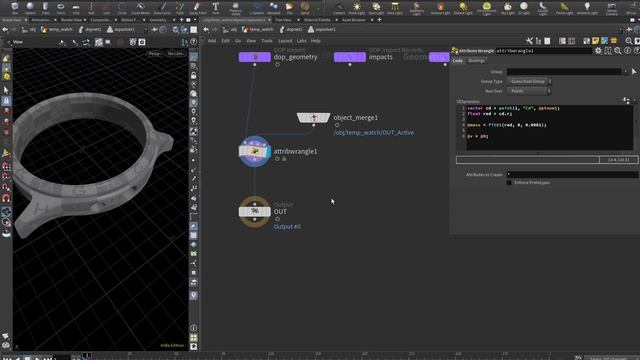
Task: Open network path history dropdown arrow
Action: coord(621,29)
